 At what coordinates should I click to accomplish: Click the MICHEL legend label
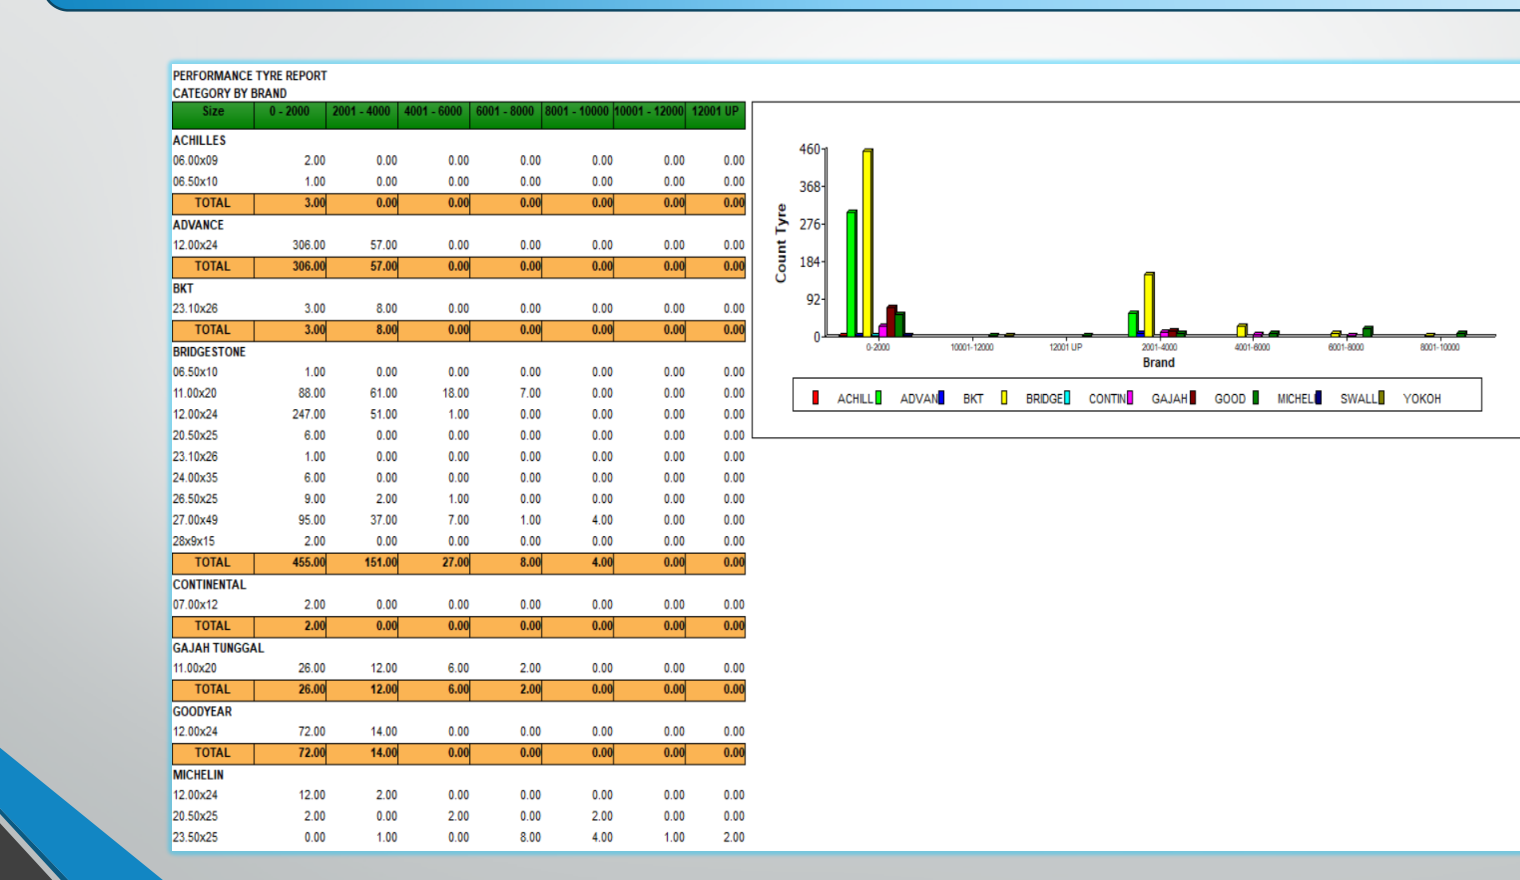point(1295,399)
